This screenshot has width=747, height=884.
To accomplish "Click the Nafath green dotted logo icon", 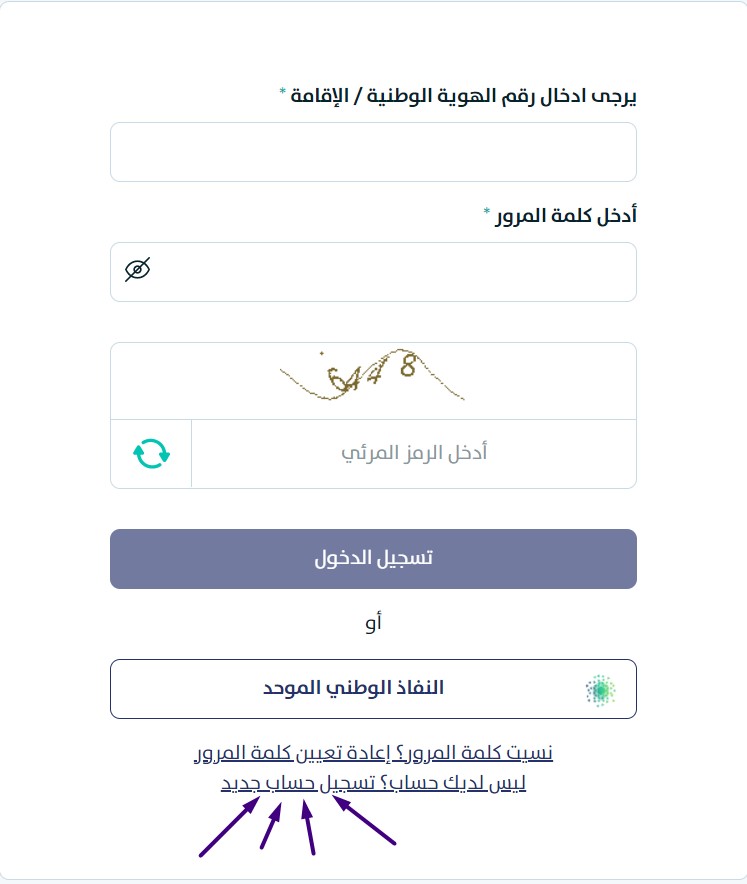I will pos(600,690).
